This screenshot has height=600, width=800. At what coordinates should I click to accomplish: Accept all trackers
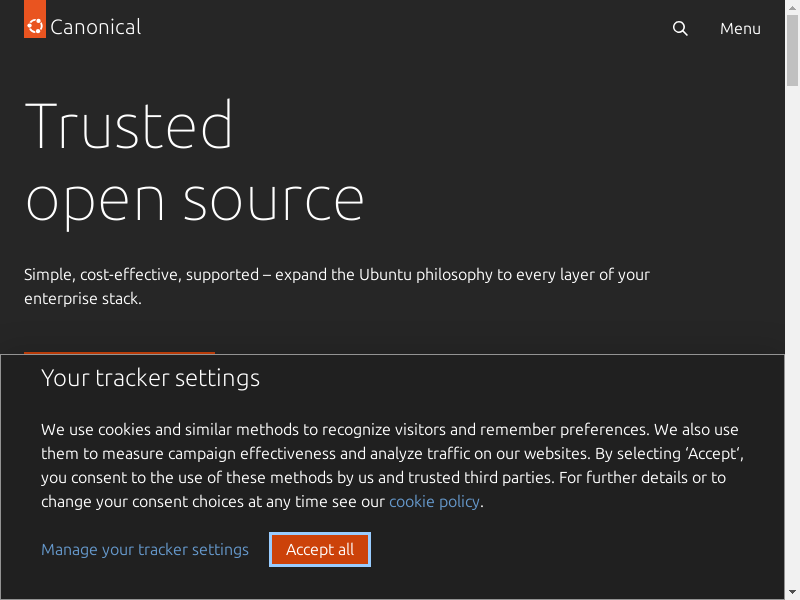click(320, 549)
